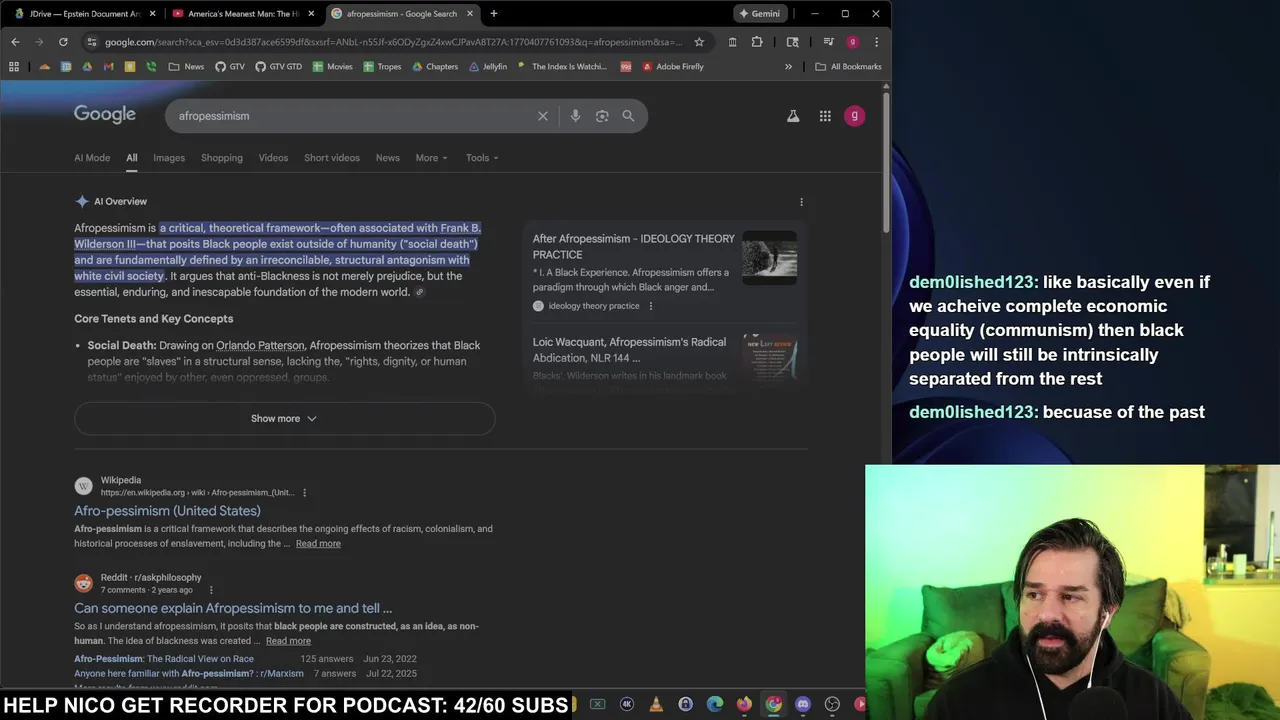Open Can someone explain Afropessimism Reddit result
This screenshot has height=720, width=1280.
coord(233,608)
